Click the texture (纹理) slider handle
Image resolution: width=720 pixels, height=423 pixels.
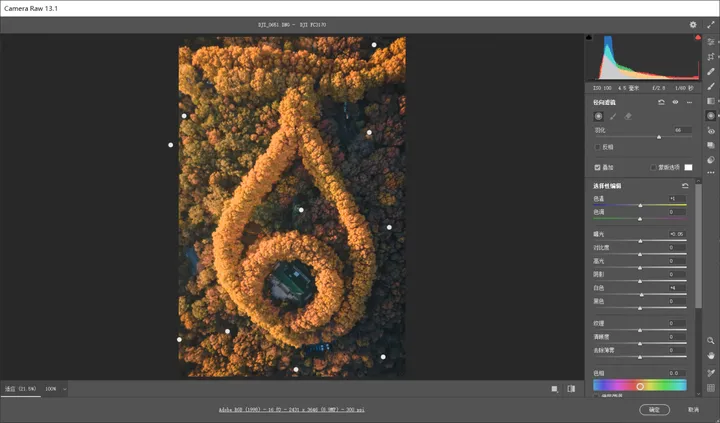click(x=640, y=330)
